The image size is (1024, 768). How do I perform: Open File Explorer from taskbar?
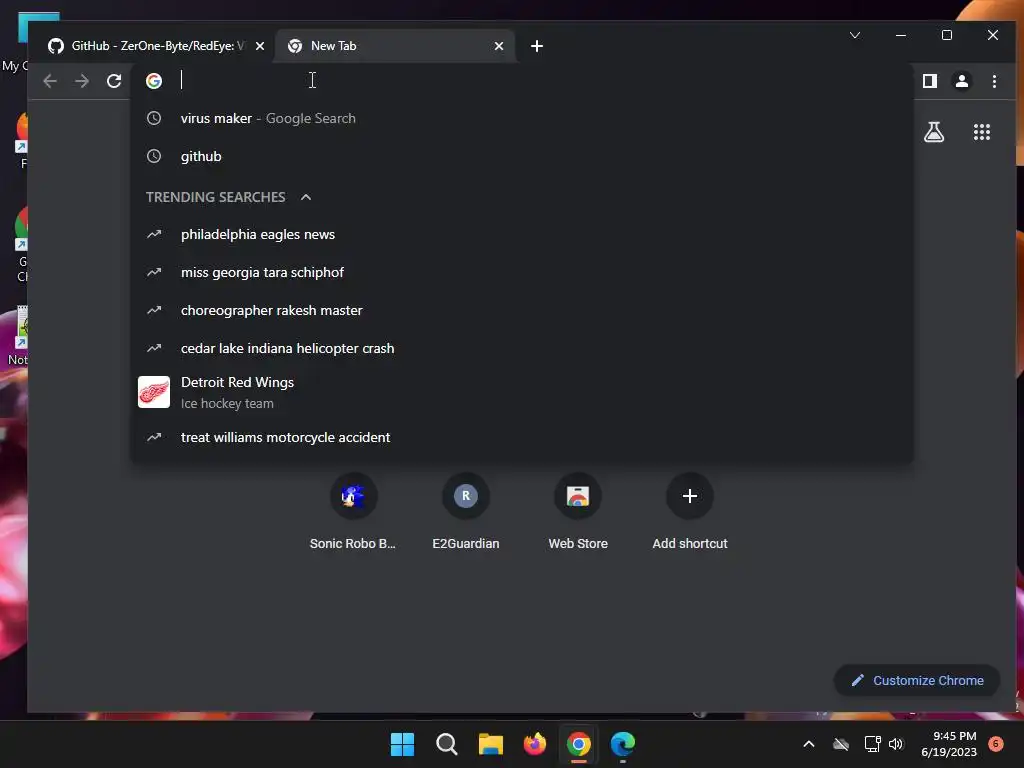(x=490, y=744)
